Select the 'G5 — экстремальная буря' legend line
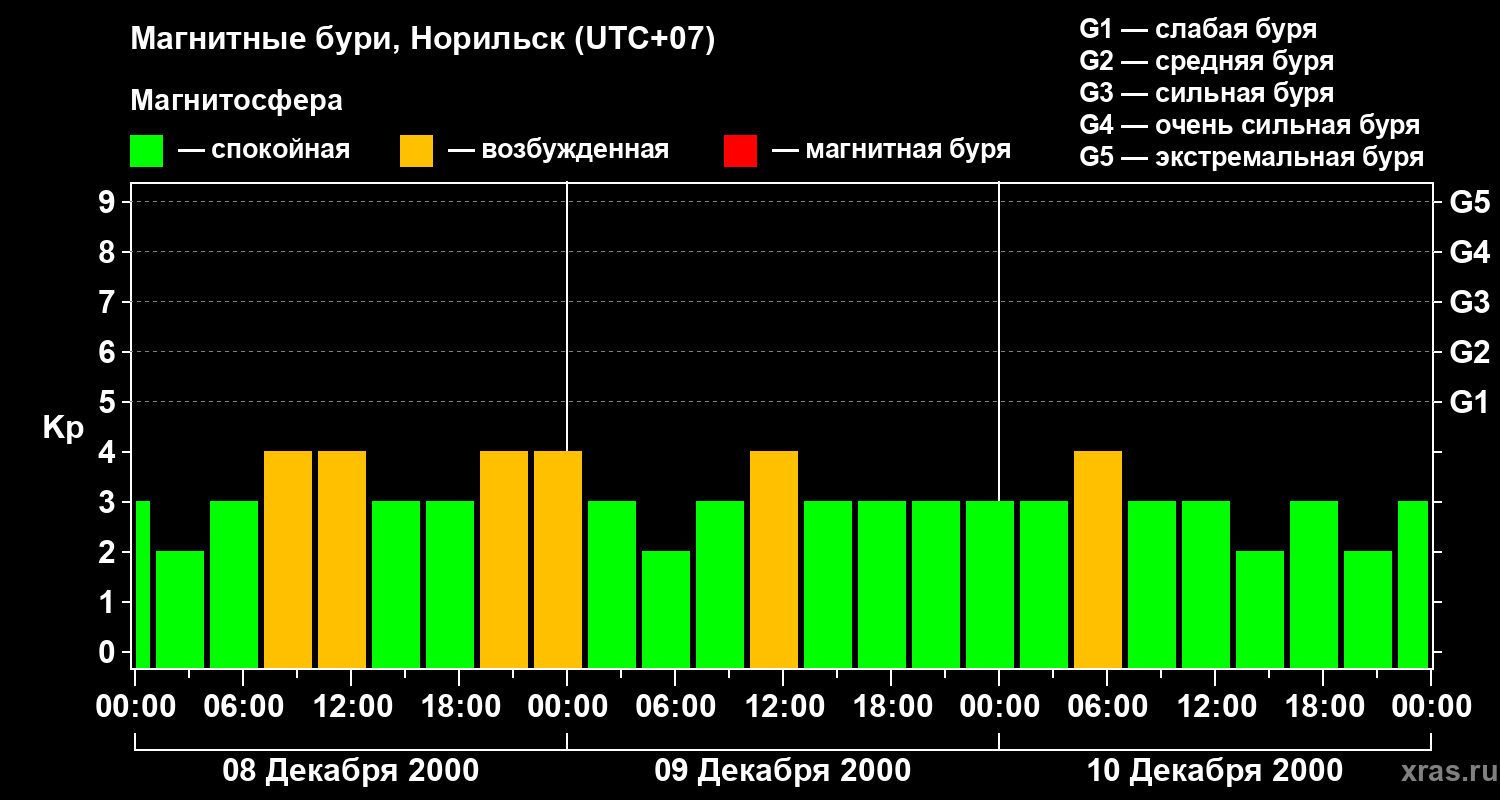1500x800 pixels. (1252, 158)
